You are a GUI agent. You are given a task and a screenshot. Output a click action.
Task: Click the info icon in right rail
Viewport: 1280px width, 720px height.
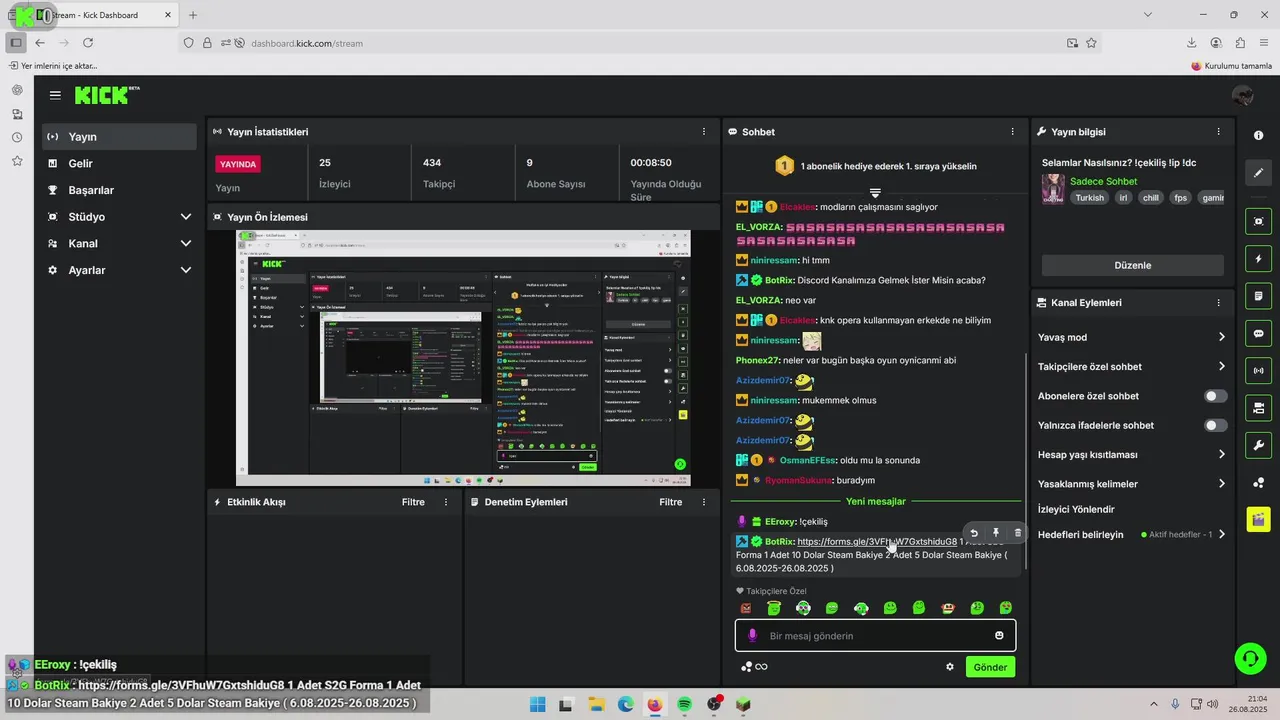[x=1258, y=135]
